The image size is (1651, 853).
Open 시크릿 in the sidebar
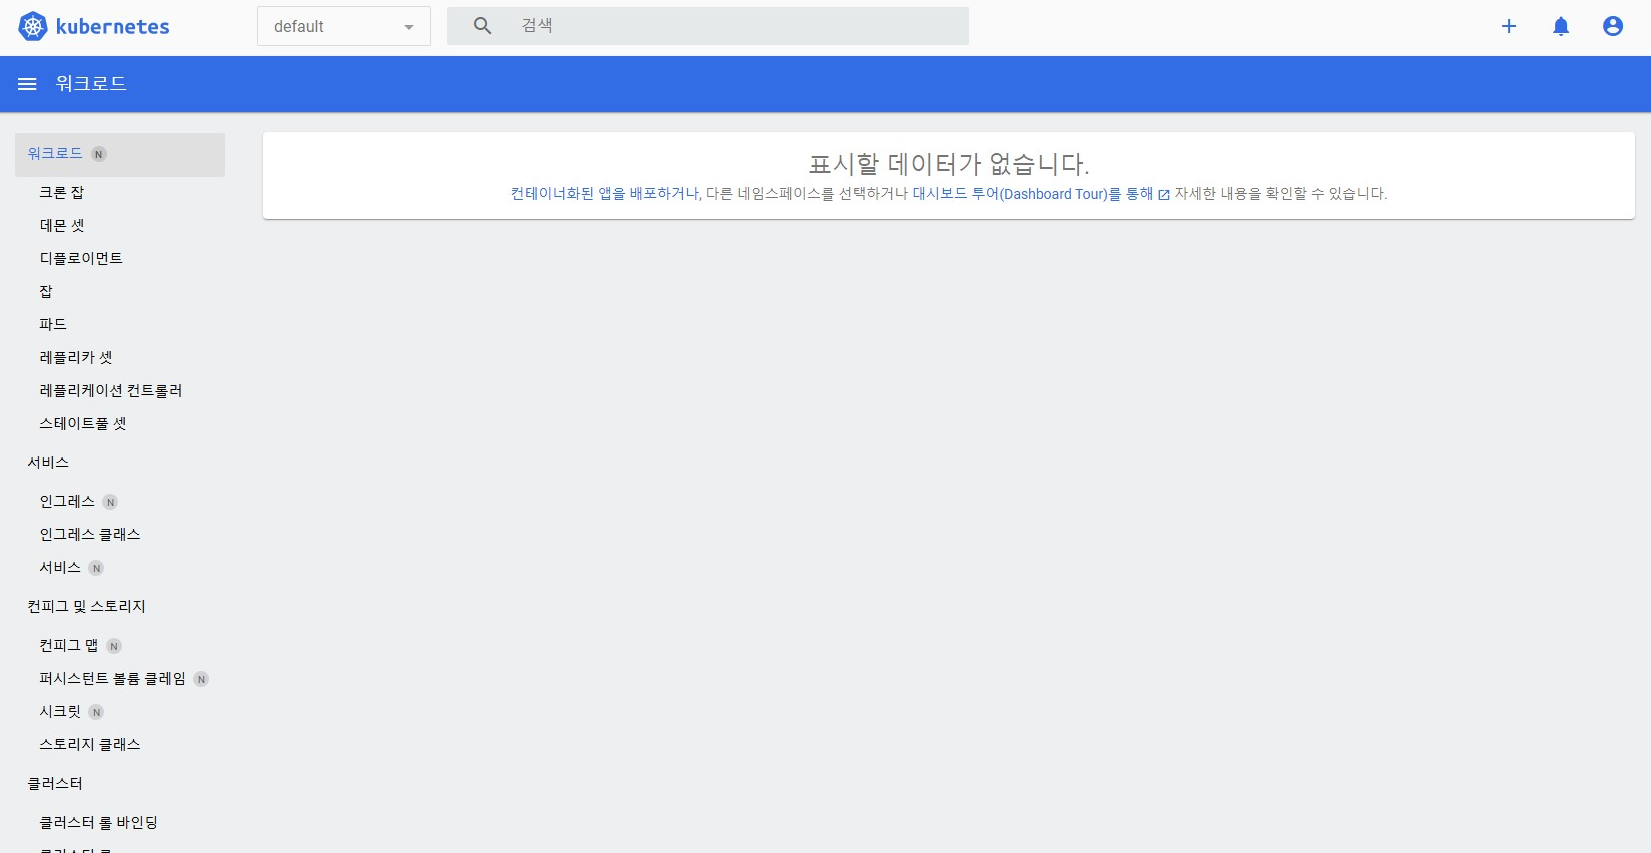point(60,711)
